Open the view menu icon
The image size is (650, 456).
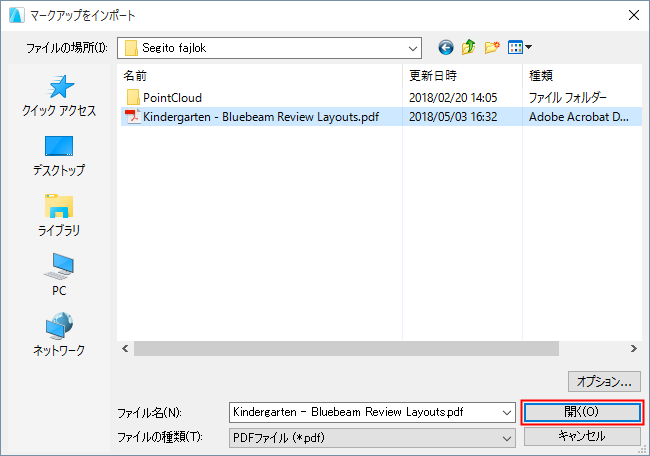pos(519,48)
